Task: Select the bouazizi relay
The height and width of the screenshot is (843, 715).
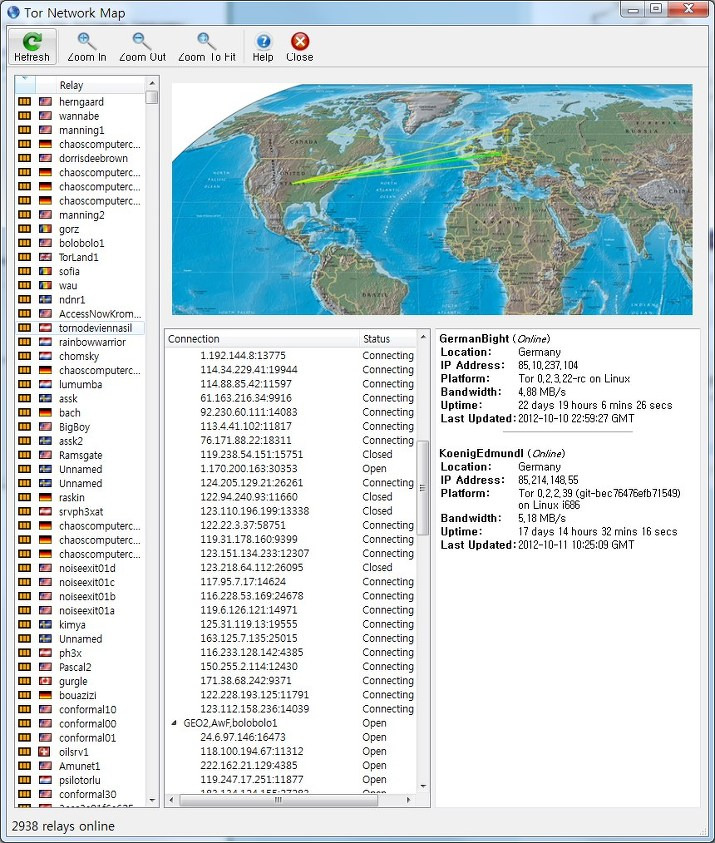Action: [x=78, y=696]
